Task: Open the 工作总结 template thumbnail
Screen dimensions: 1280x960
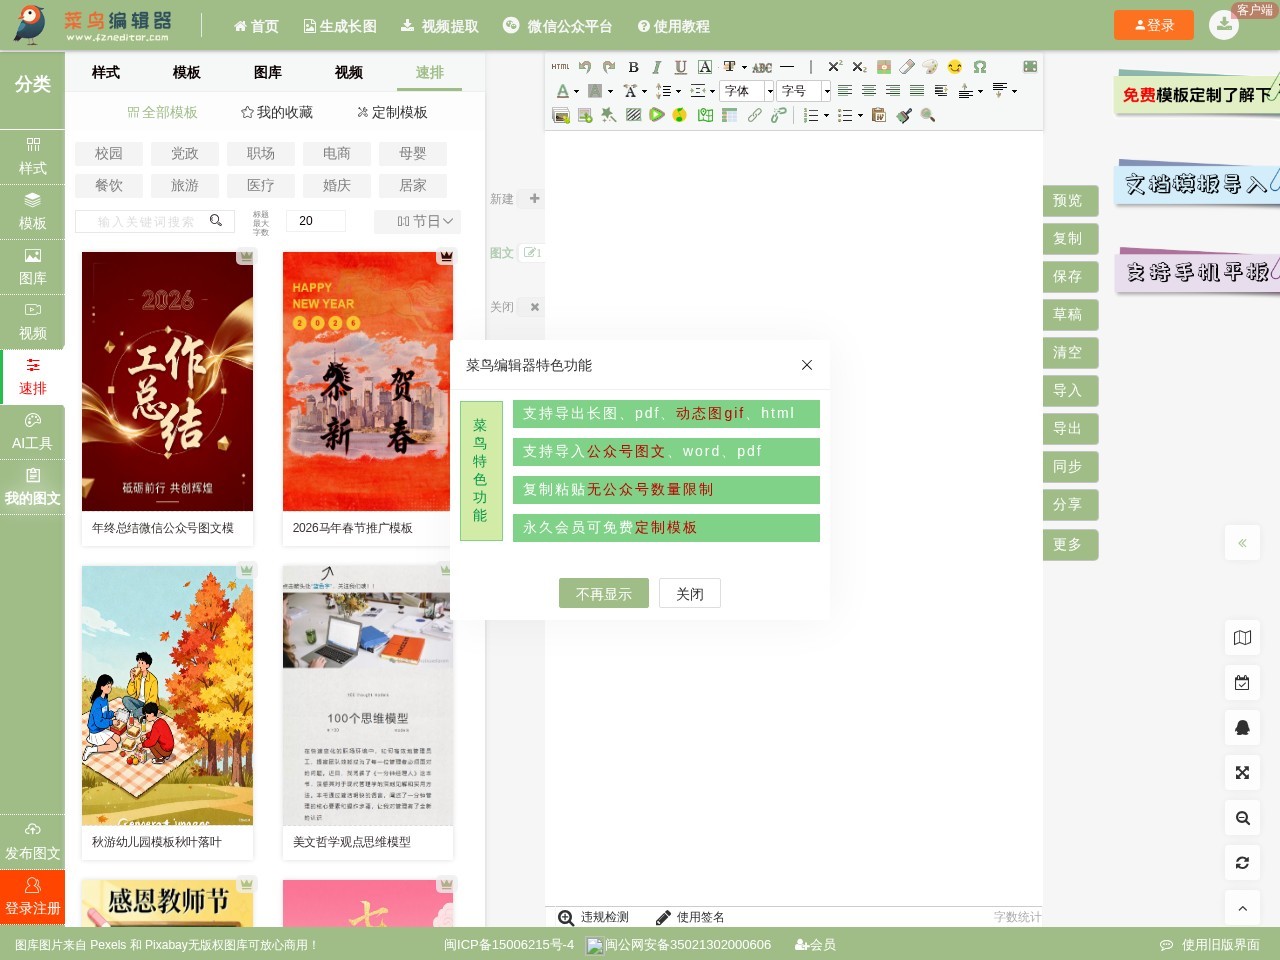Action: click(167, 381)
